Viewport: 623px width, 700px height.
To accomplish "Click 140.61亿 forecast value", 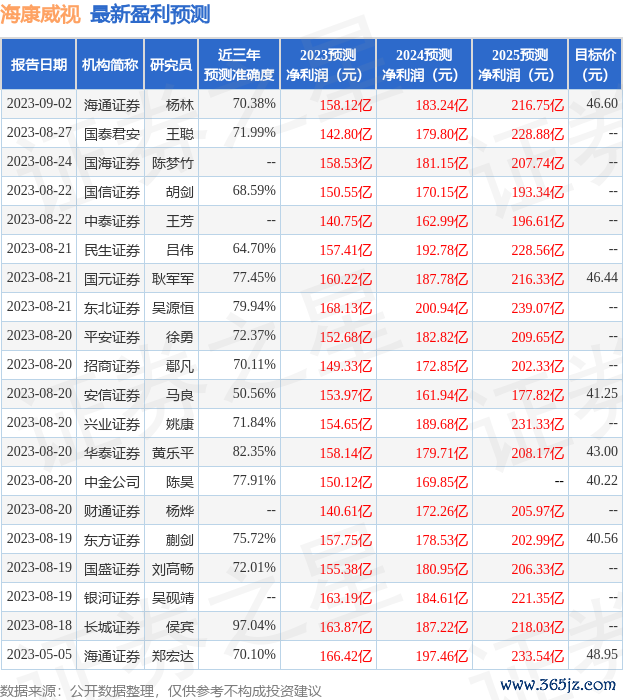I will (x=346, y=512).
